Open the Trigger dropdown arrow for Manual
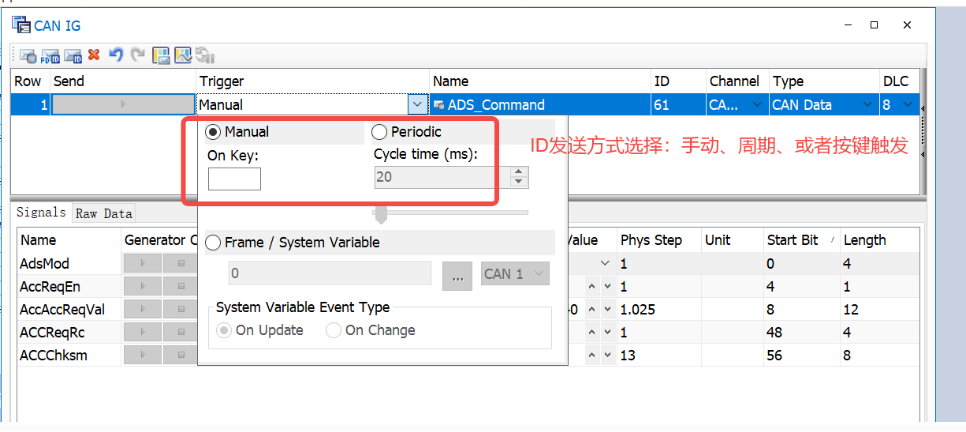The image size is (966, 432). (416, 104)
